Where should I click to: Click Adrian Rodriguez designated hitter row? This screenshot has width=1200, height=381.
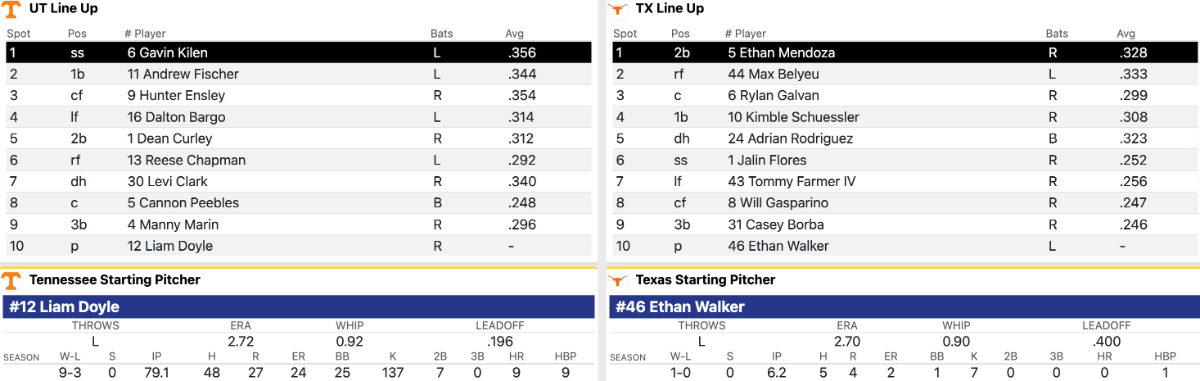[x=904, y=139]
